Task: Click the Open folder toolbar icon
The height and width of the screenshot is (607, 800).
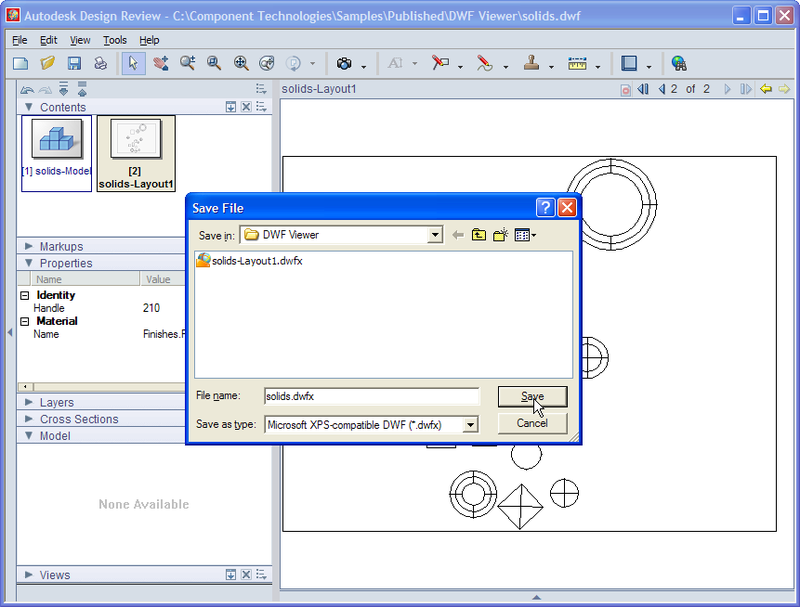Action: tap(47, 63)
